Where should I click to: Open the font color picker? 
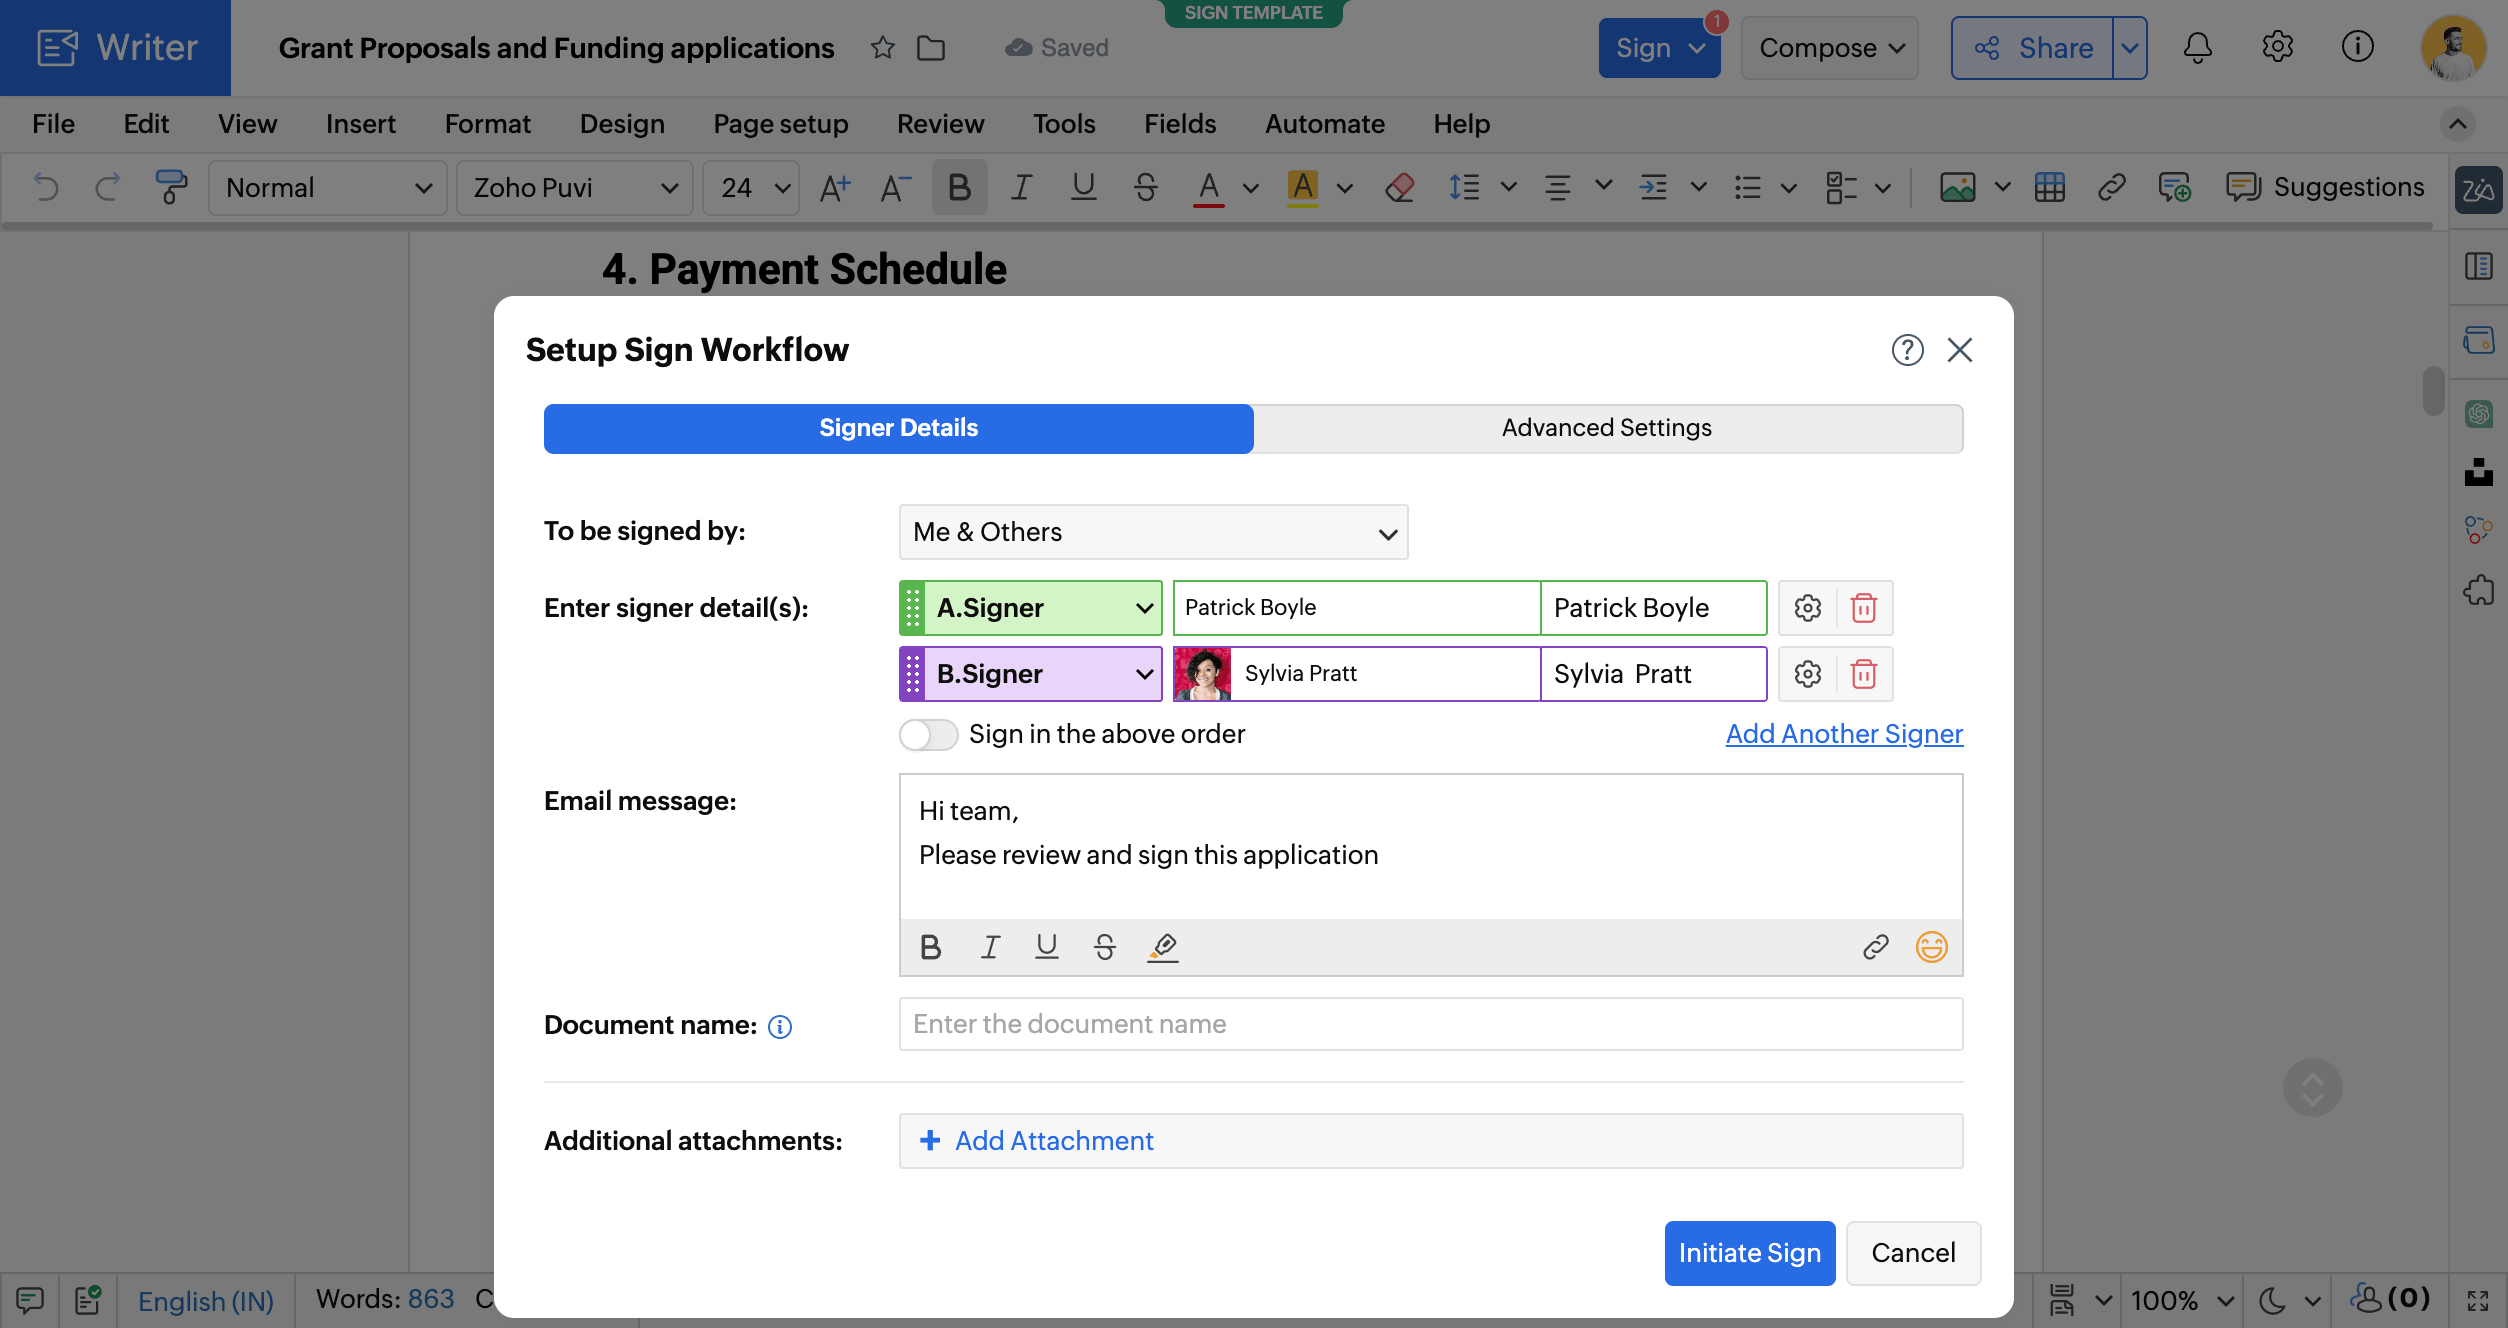coord(1250,187)
